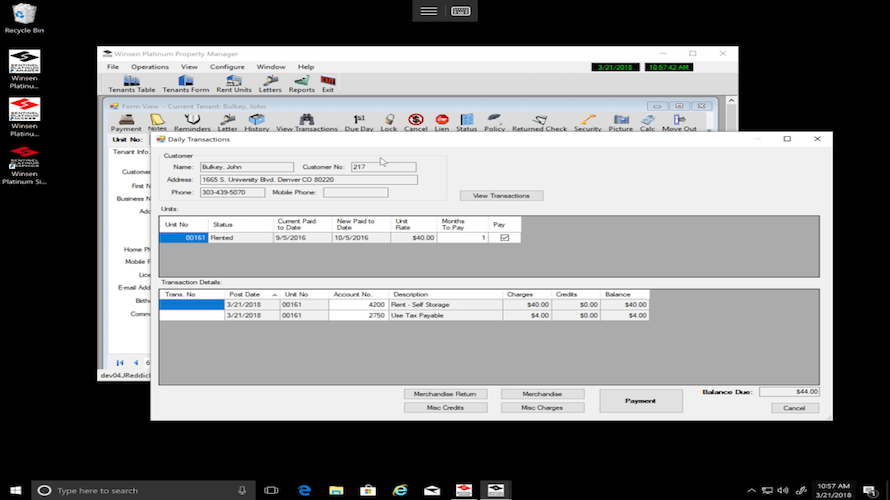Open the Tenants Form toolbar icon
Screen dimensions: 890x500
(x=186, y=84)
